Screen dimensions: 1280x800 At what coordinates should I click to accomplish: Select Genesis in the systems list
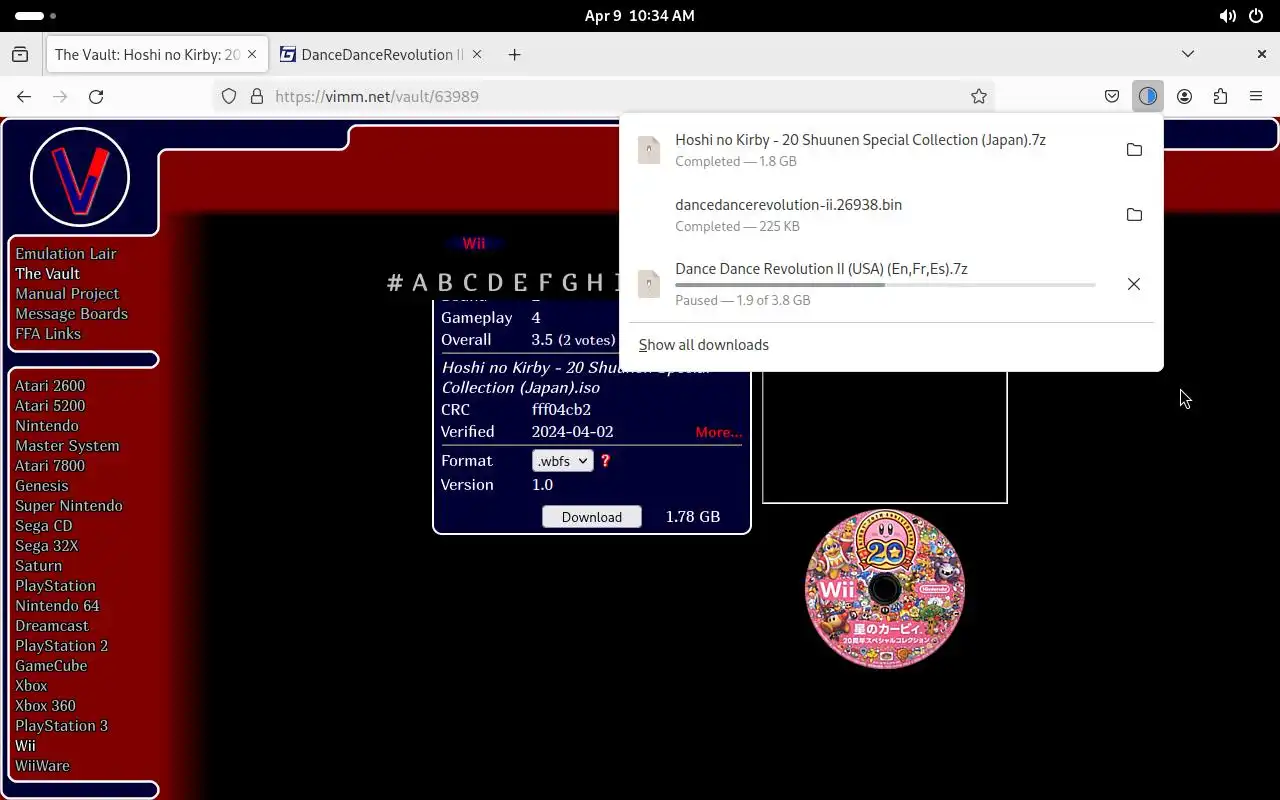coord(42,486)
